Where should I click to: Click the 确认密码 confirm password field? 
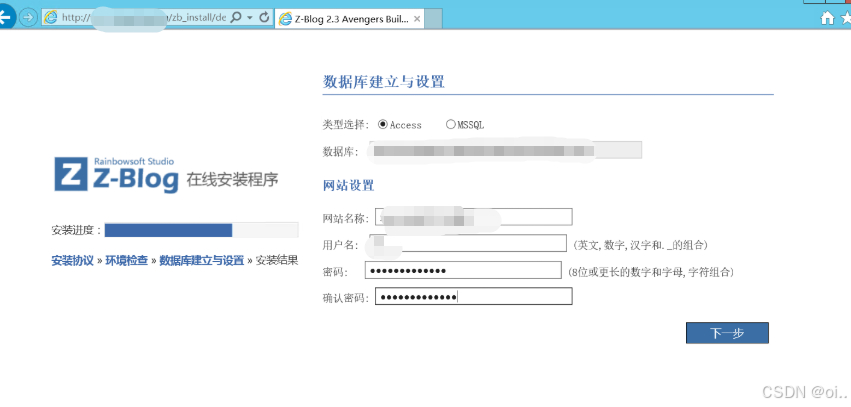pyautogui.click(x=474, y=296)
